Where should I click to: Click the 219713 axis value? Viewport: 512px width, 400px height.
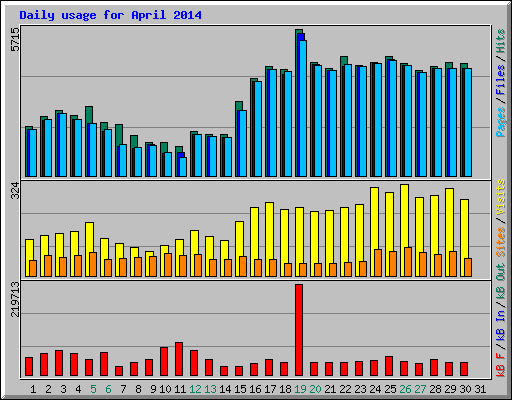tap(15, 299)
